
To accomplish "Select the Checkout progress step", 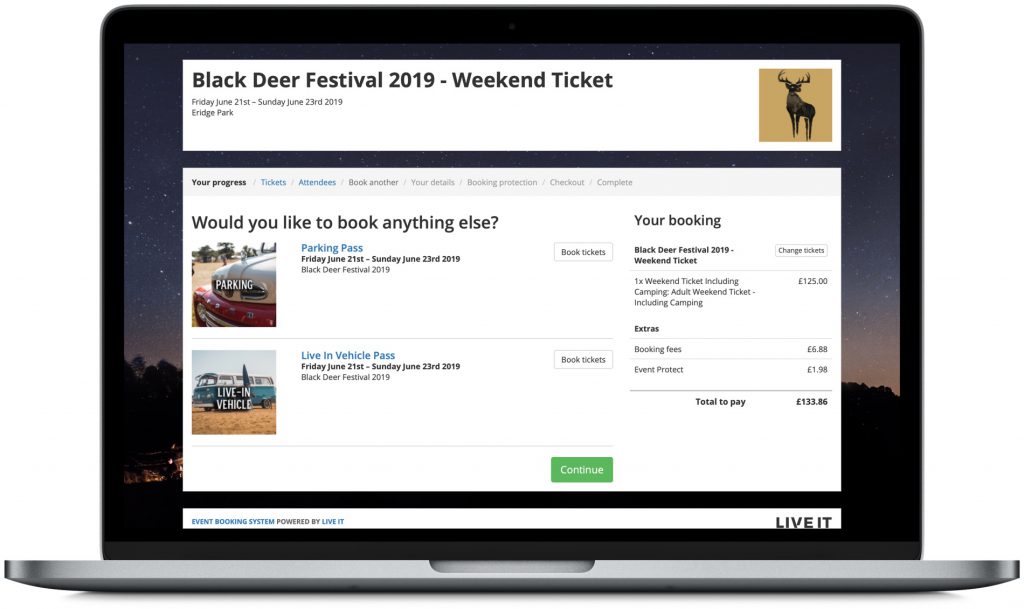I will pos(567,183).
